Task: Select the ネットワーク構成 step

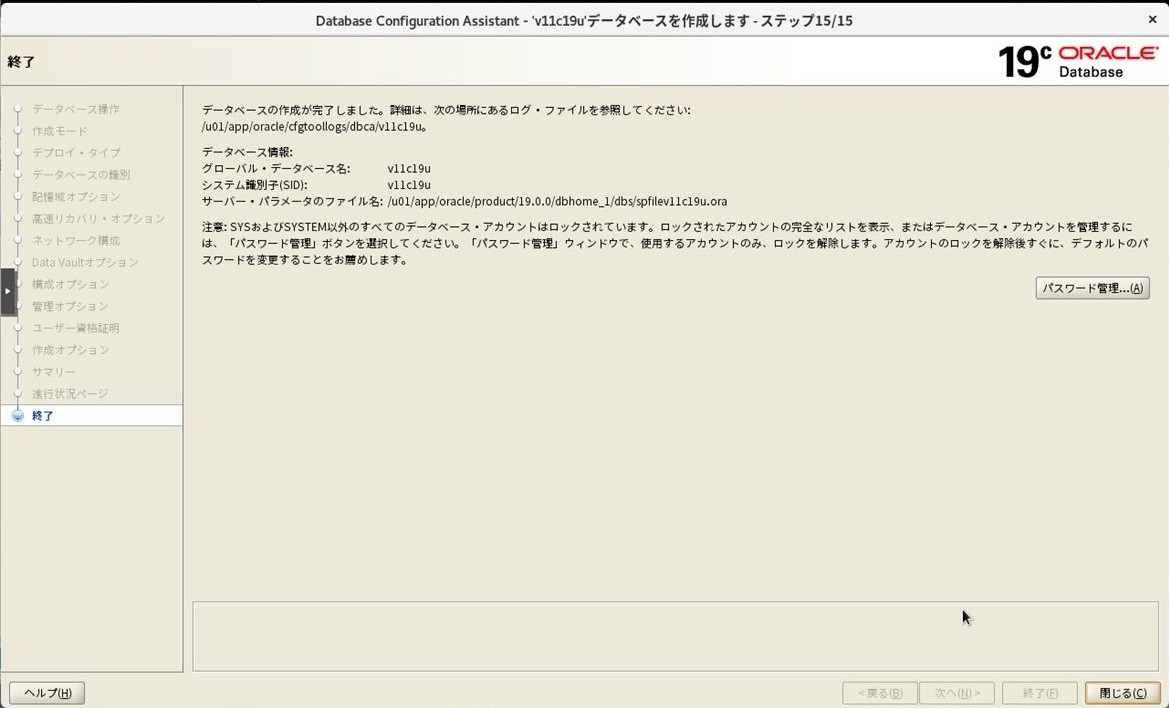Action: click(x=76, y=241)
